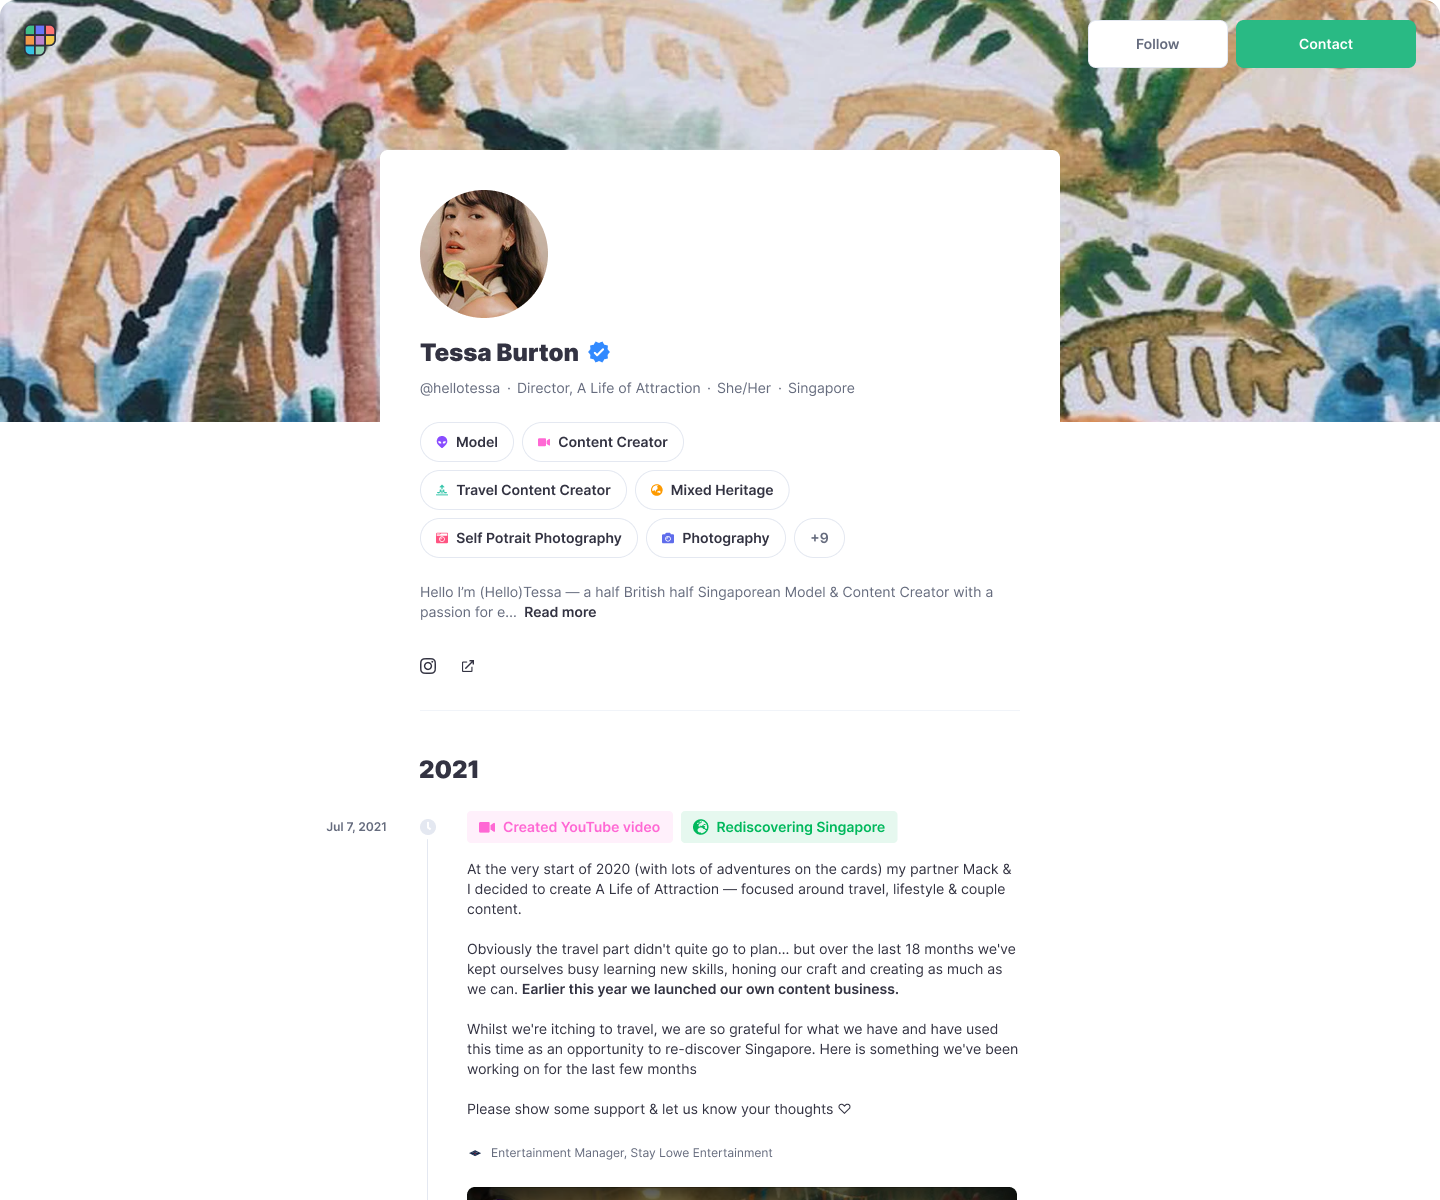Open Tessa's Instagram profile icon

tap(428, 666)
